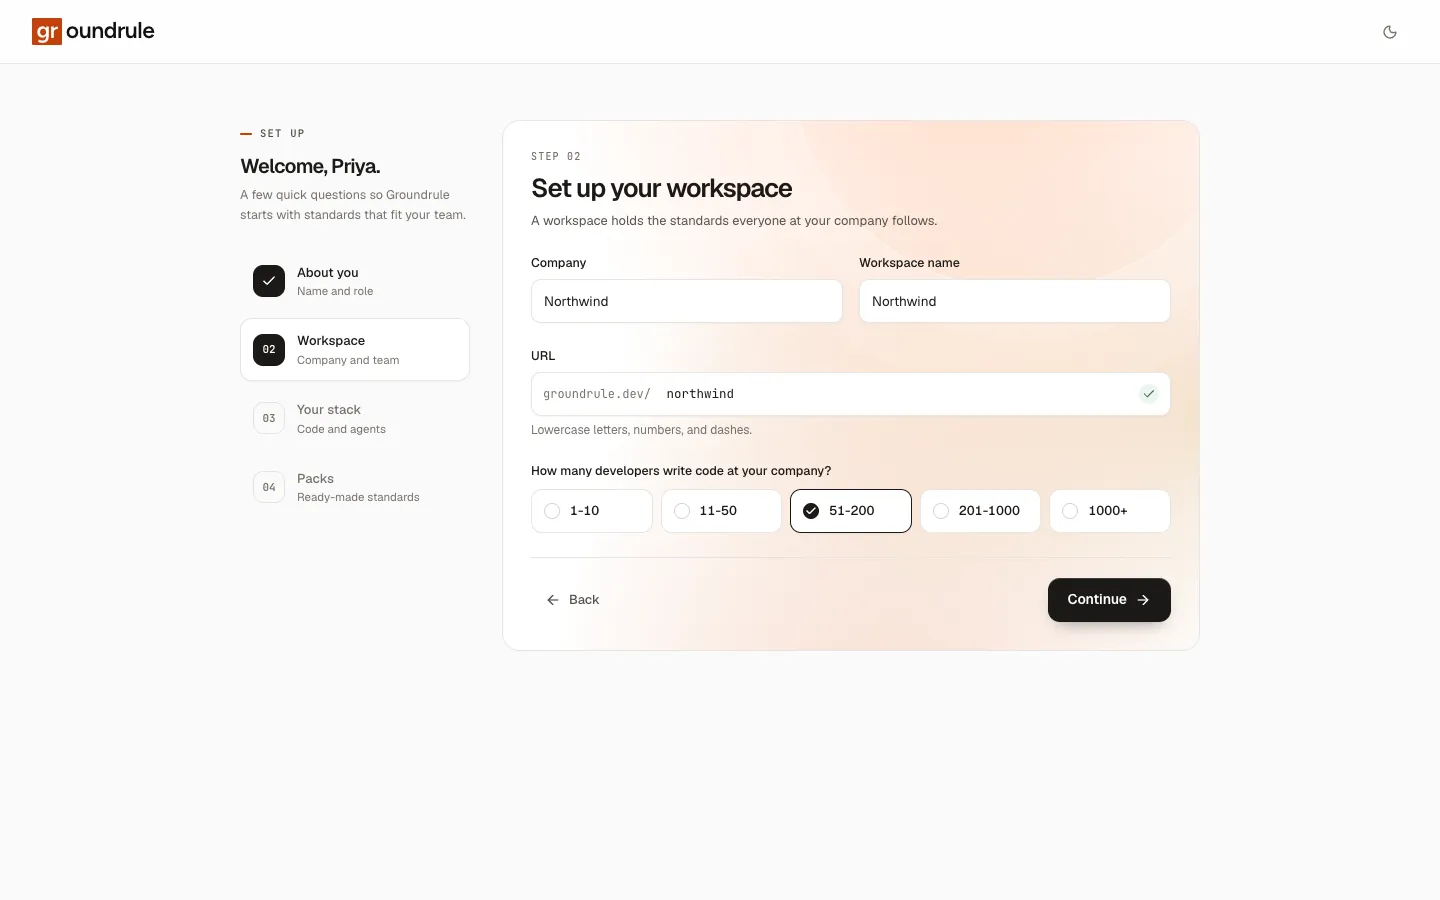Click the 'Welcome, Priya.' heading
The height and width of the screenshot is (900, 1440).
310,166
